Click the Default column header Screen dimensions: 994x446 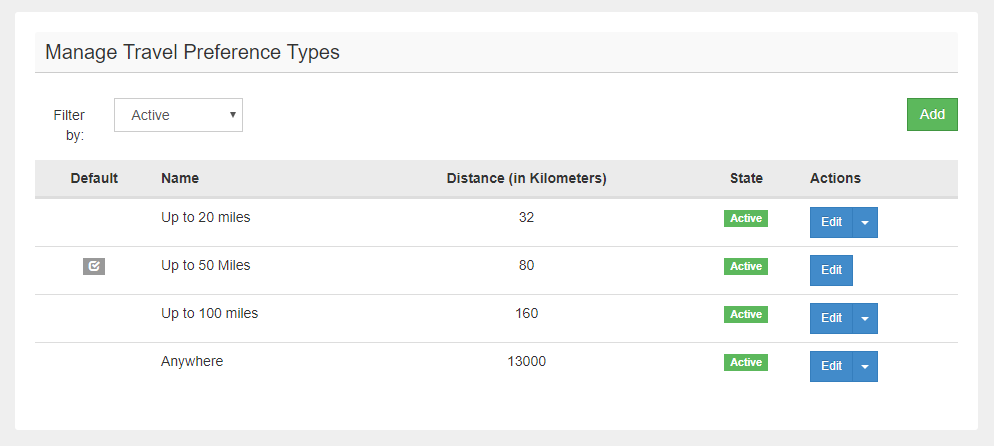[x=94, y=179]
